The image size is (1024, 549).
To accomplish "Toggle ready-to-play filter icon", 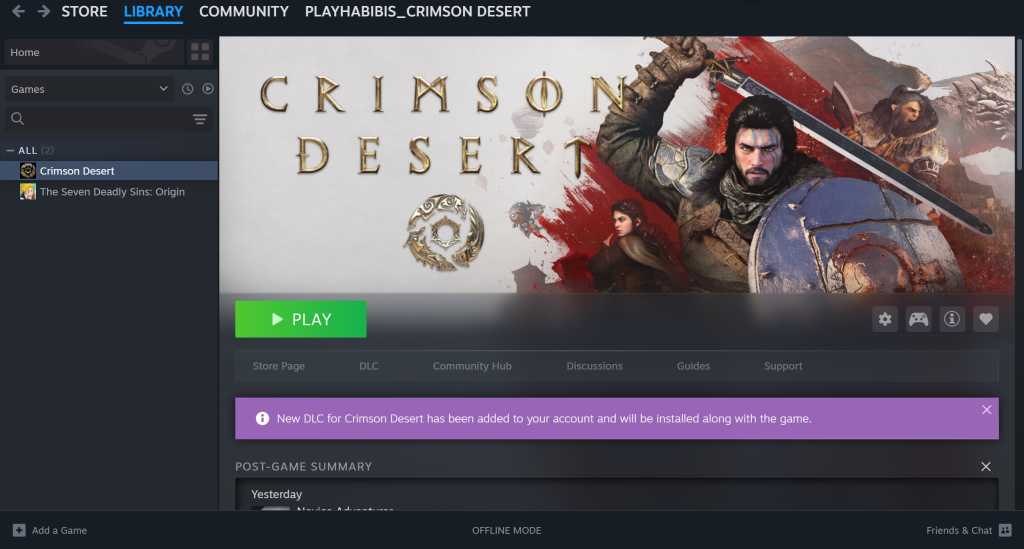I will coord(208,89).
